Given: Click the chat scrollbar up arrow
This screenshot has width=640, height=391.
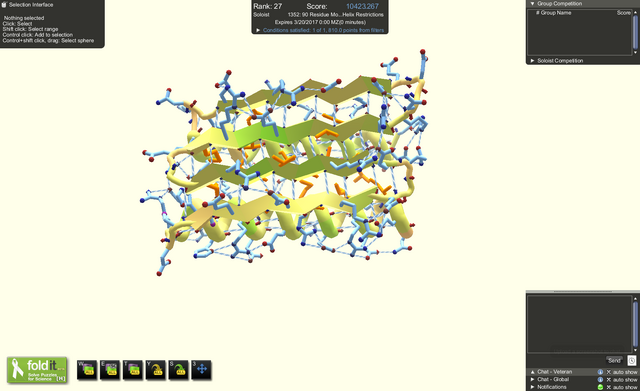Looking at the screenshot, I should 635,299.
